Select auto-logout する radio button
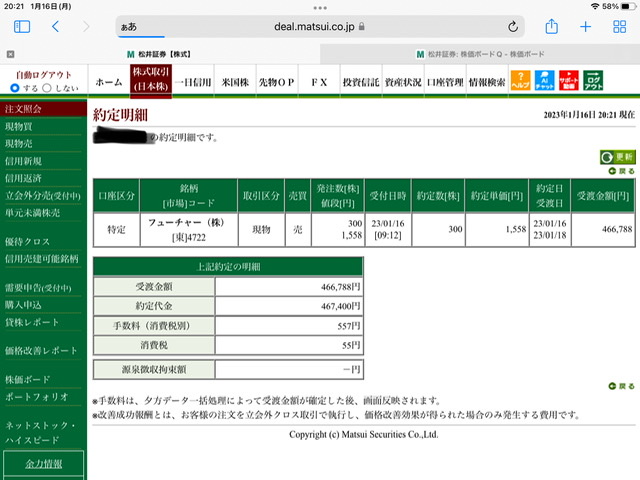This screenshot has width=640, height=480. click(x=15, y=88)
